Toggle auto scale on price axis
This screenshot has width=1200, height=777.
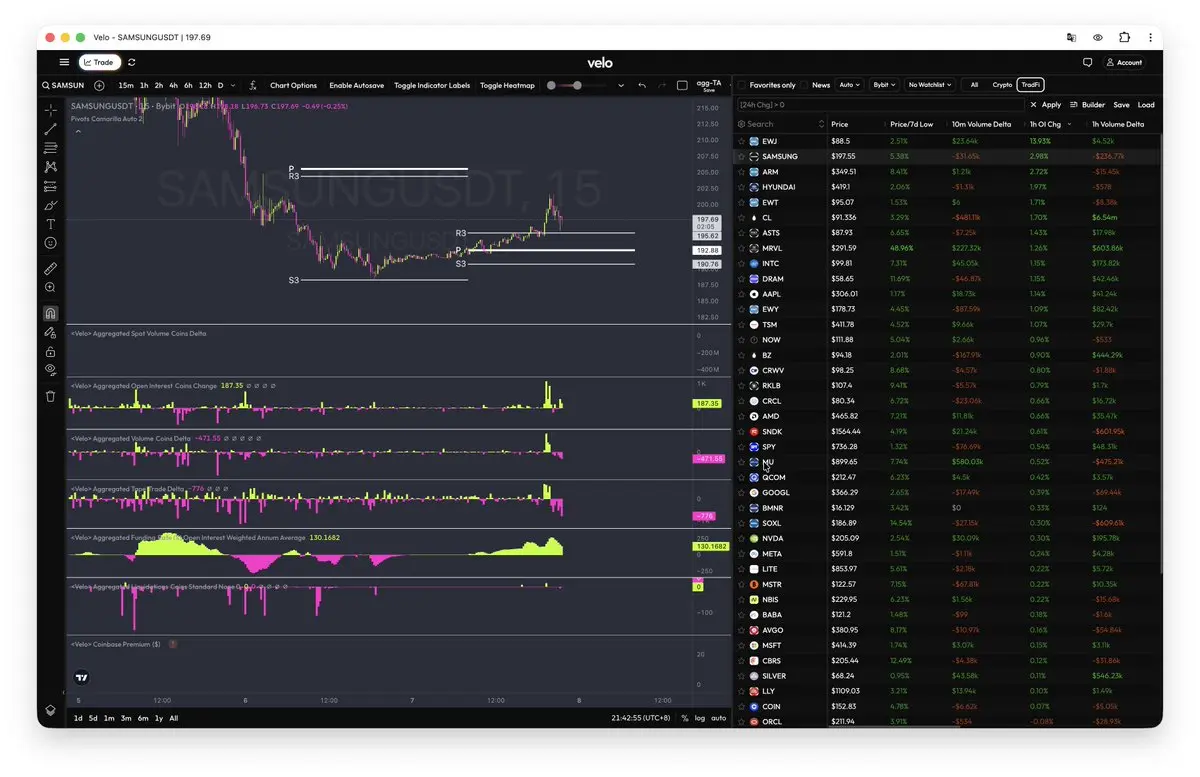(x=718, y=718)
